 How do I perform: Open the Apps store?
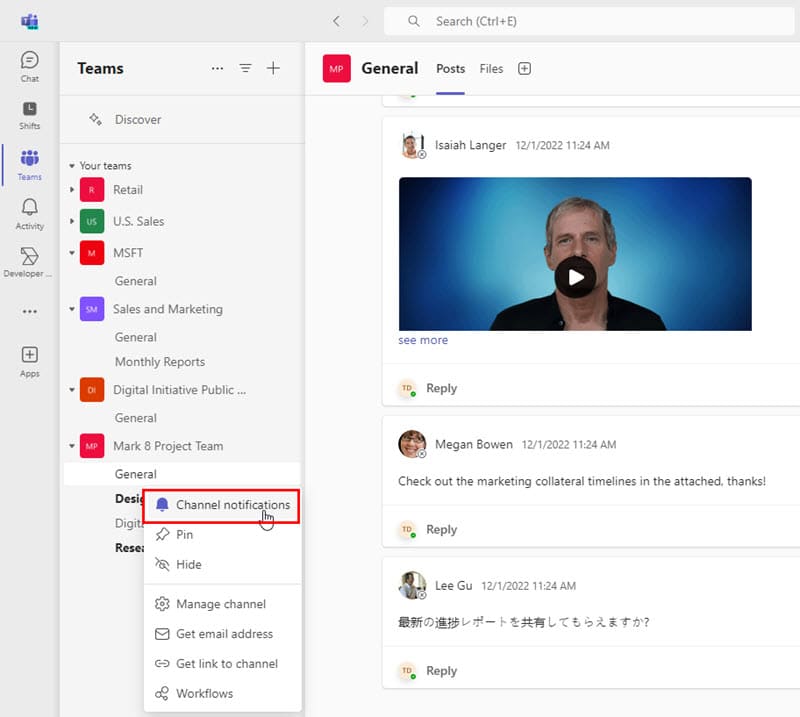click(30, 361)
